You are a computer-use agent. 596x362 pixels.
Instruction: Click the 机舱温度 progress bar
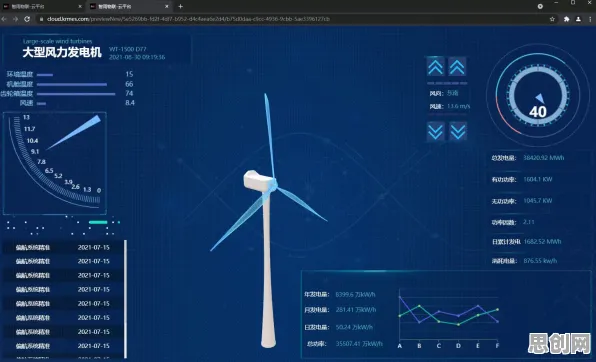point(72,84)
